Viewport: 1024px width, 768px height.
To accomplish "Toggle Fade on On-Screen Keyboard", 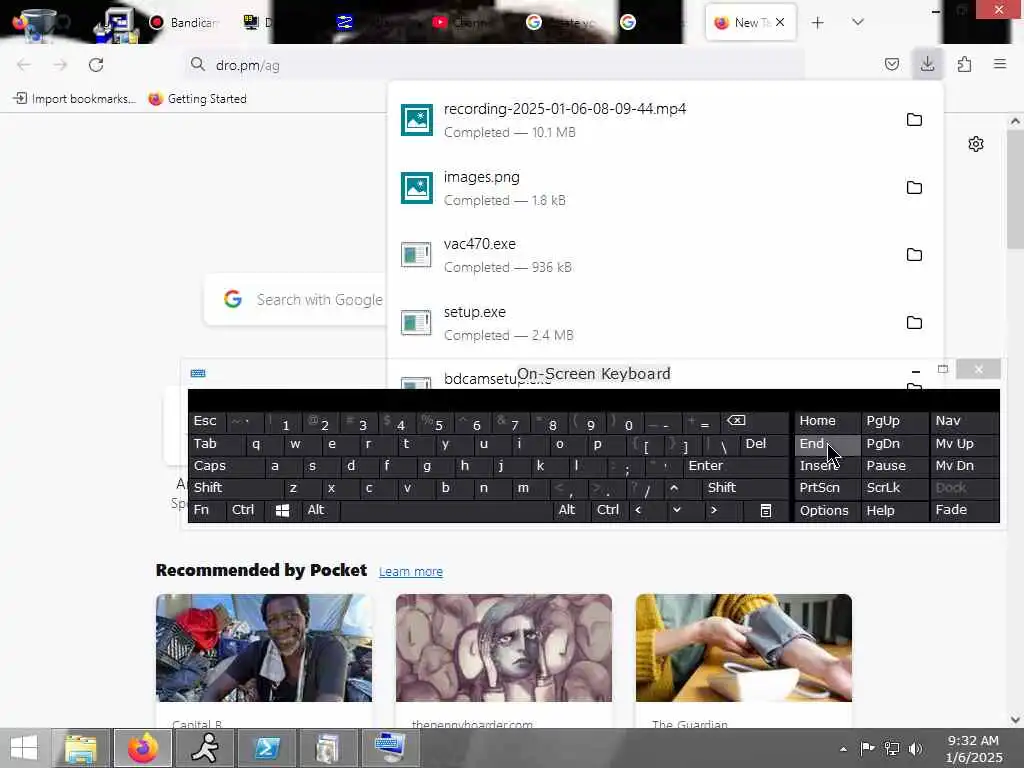I will 965,510.
